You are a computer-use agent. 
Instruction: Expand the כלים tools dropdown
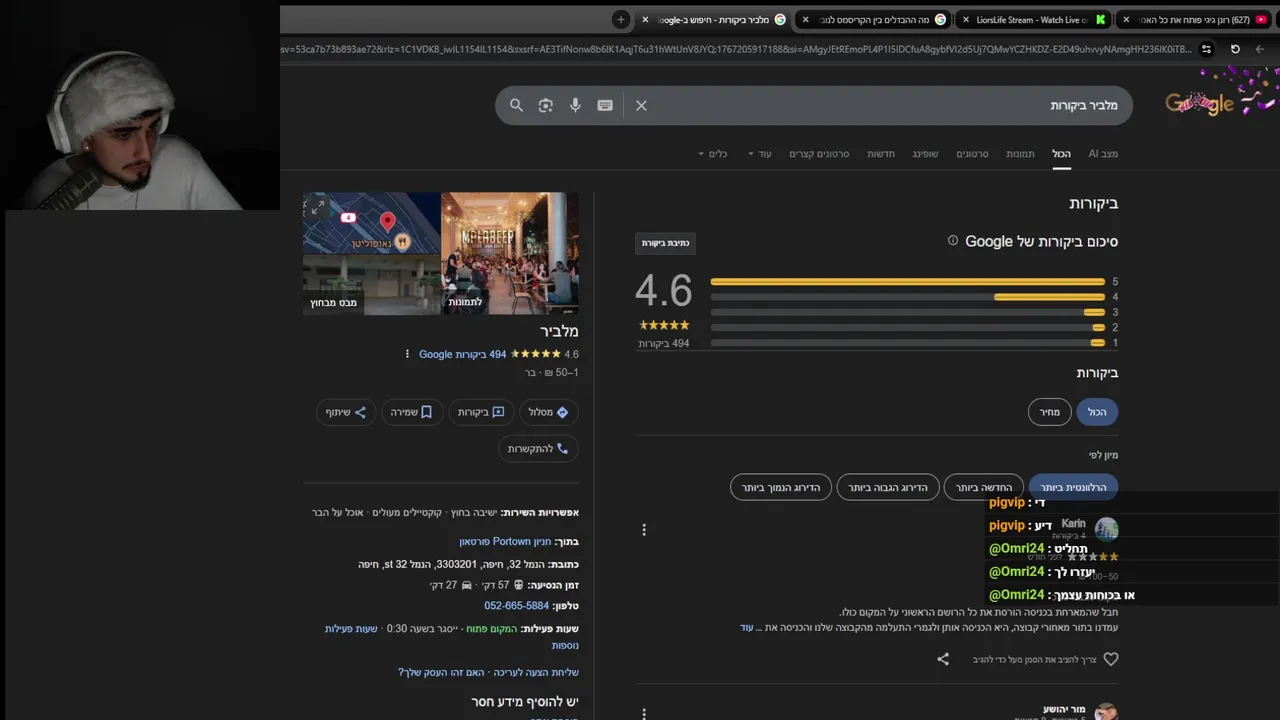click(712, 154)
